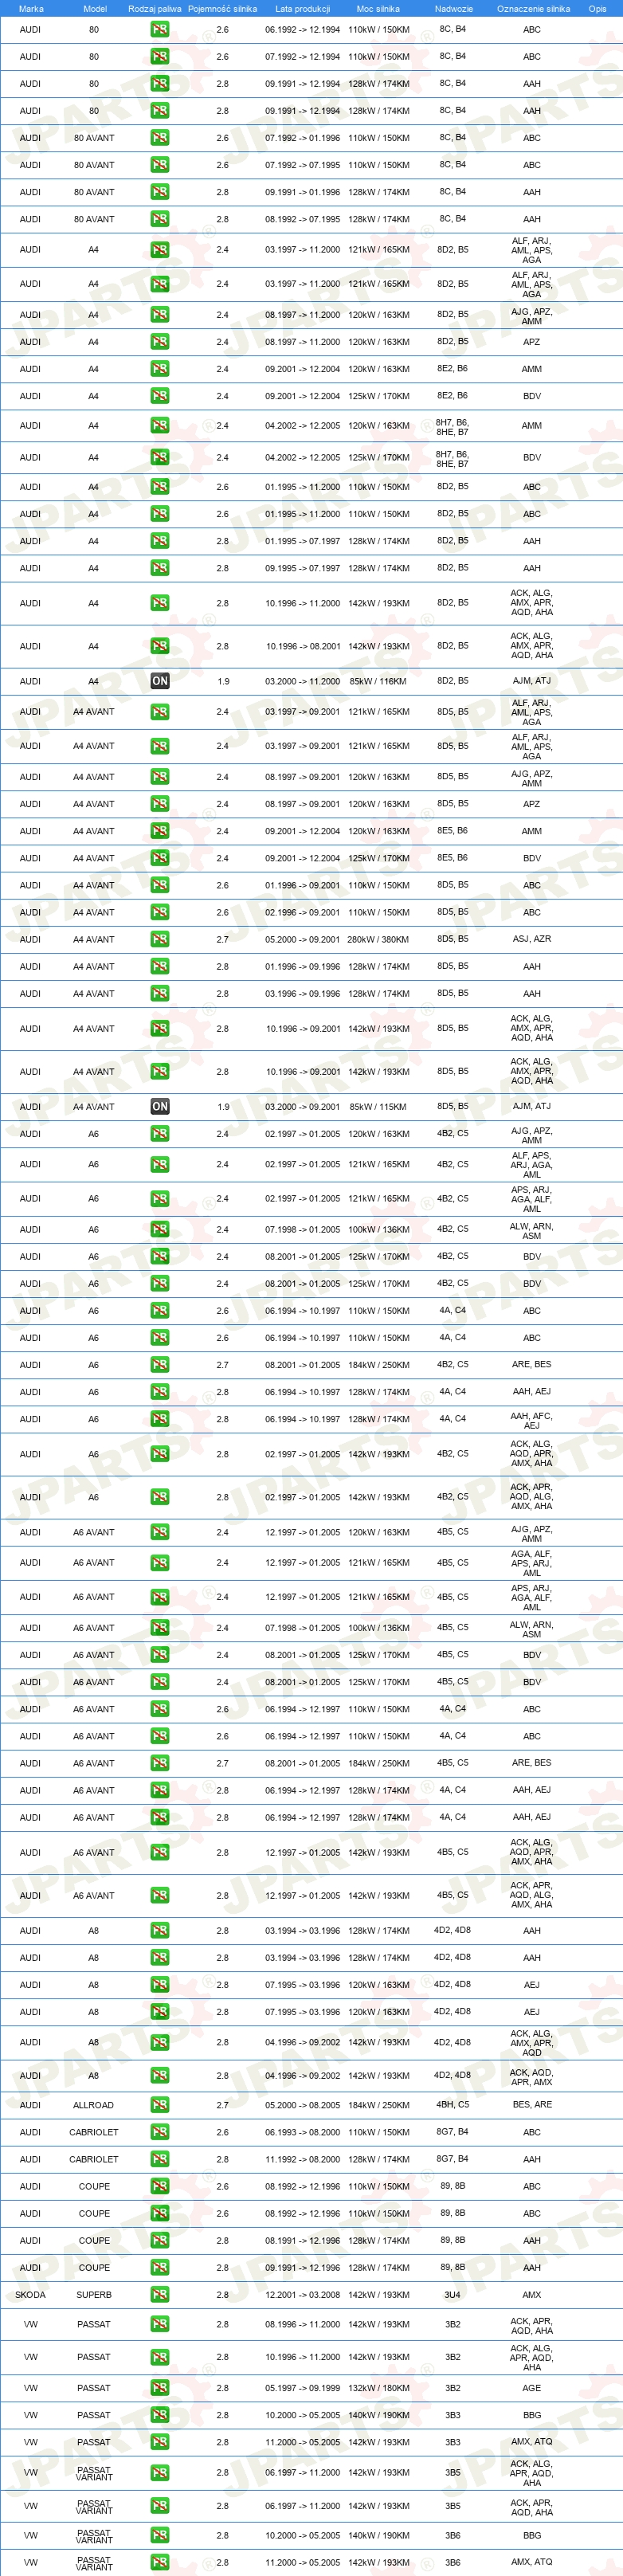
Task: Select the SKODA brand cell
Action: (x=31, y=2295)
